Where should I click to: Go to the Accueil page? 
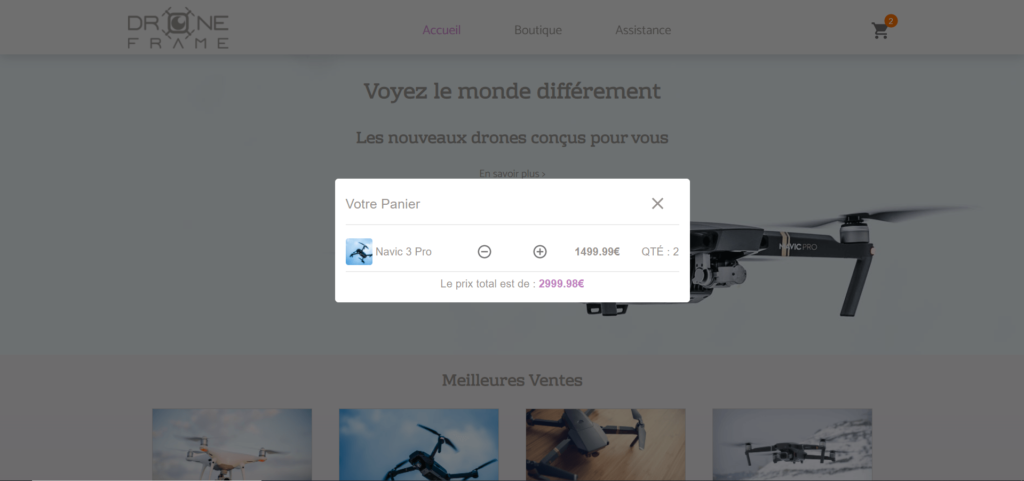coord(441,30)
